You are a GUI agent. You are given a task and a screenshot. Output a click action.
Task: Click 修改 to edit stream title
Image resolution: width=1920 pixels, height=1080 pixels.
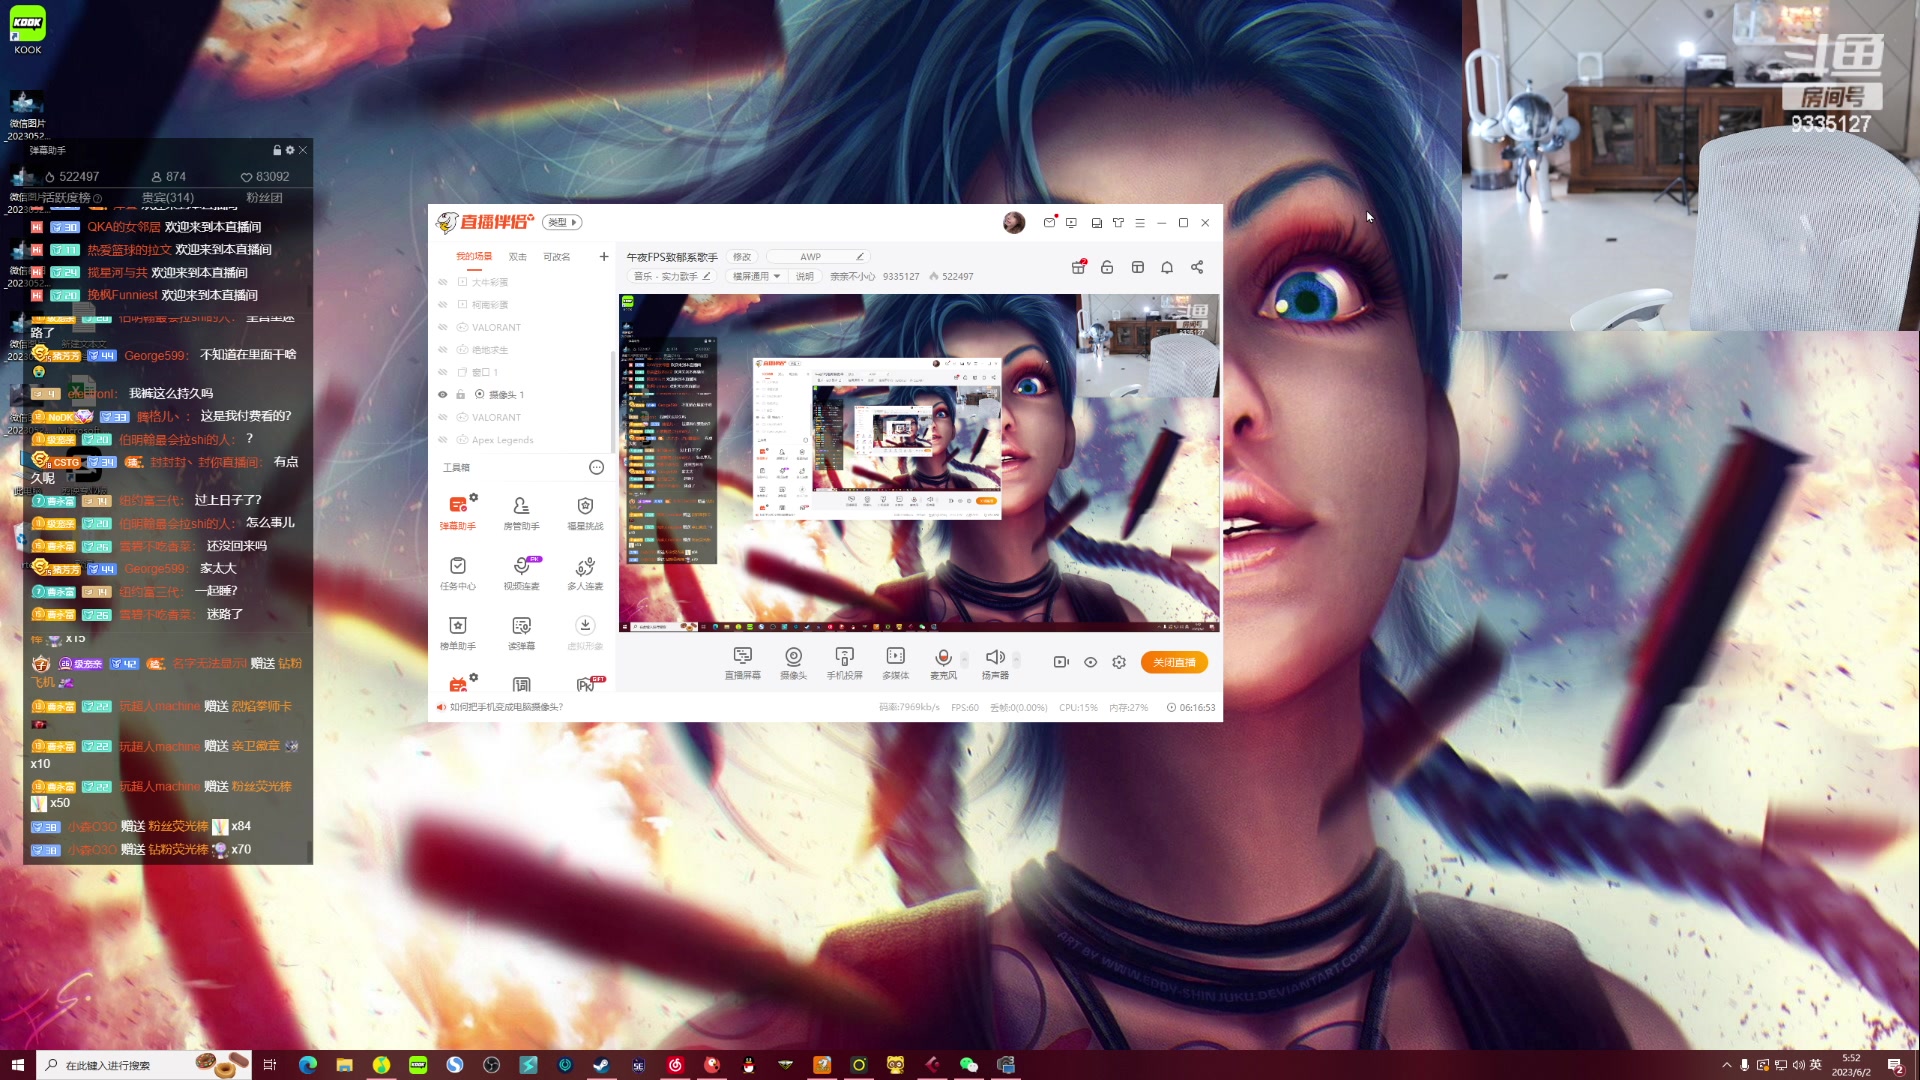[742, 257]
